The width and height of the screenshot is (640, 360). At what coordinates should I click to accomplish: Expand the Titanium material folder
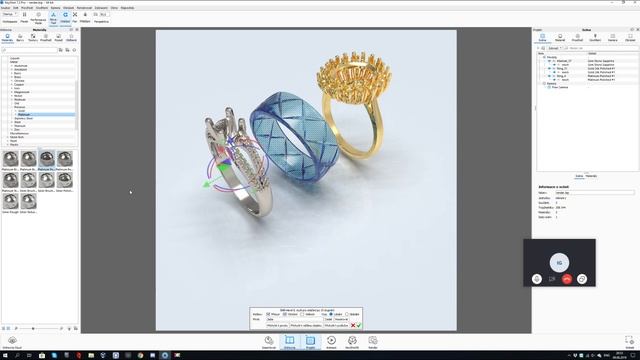(11, 126)
